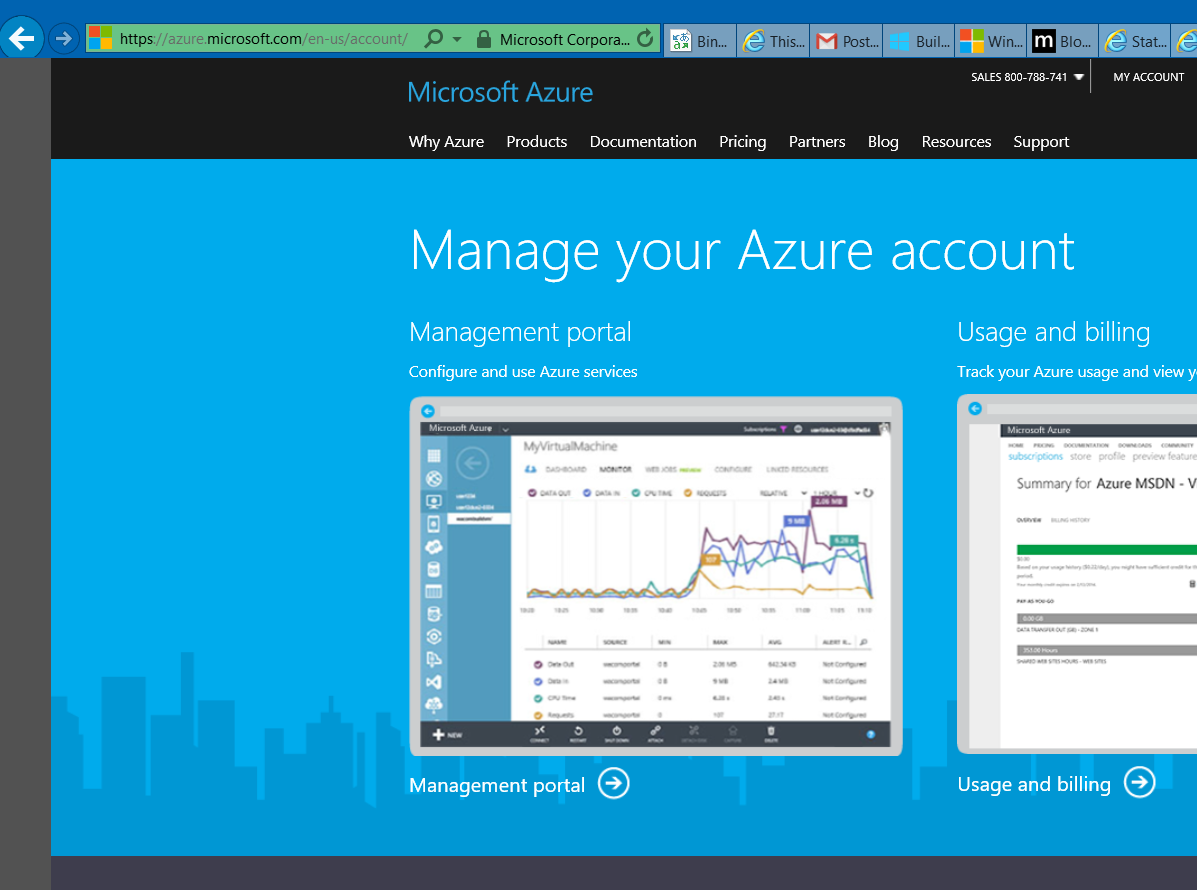This screenshot has width=1197, height=890.
Task: Click the Usage and billing arrow circle icon
Action: pos(1139,782)
